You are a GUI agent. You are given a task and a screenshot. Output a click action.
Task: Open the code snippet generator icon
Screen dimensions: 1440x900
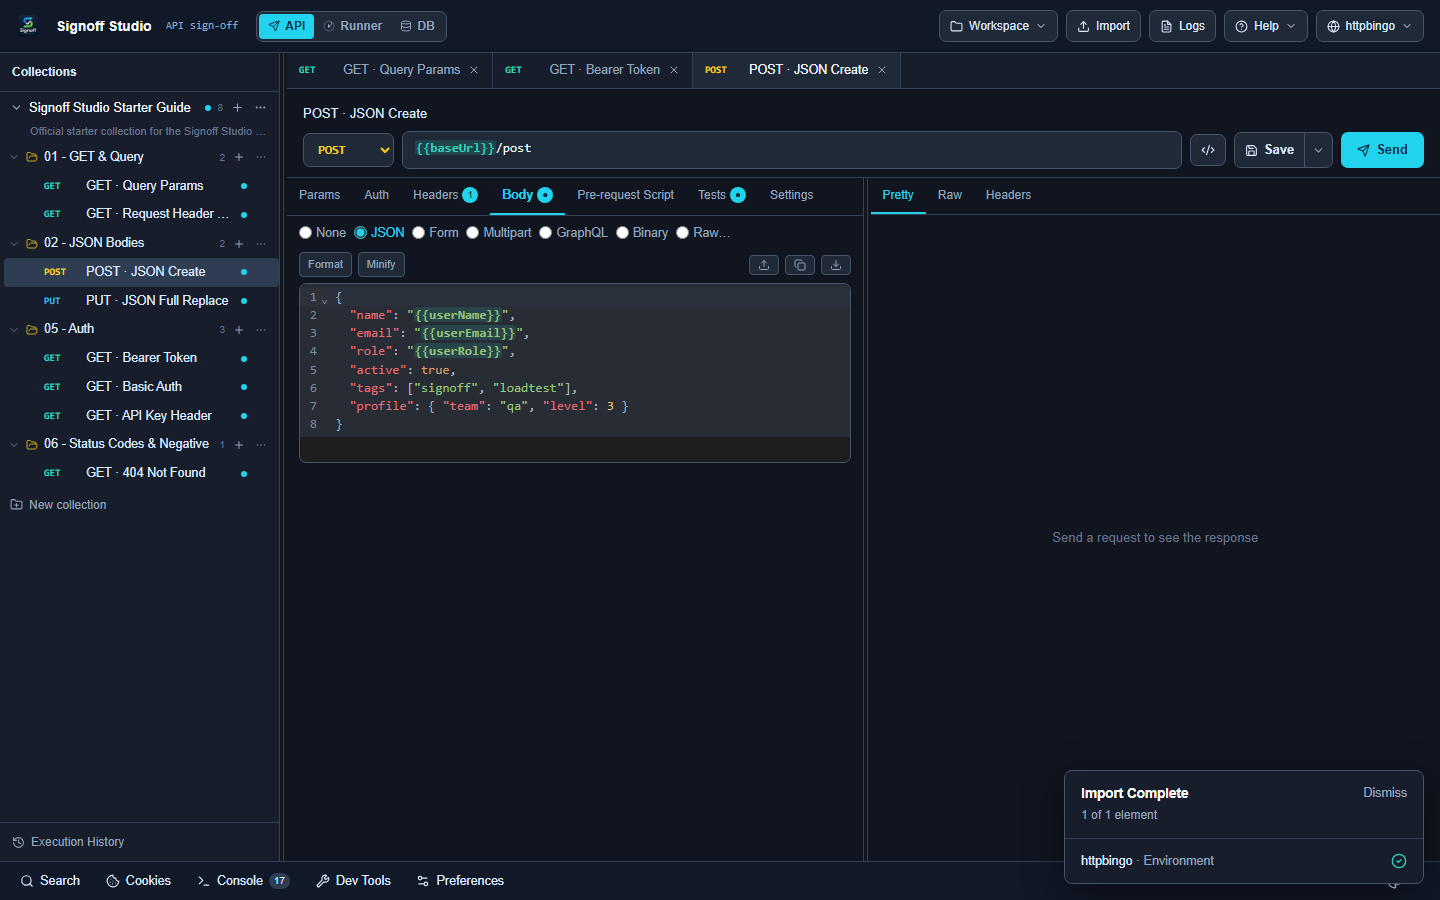click(1208, 150)
